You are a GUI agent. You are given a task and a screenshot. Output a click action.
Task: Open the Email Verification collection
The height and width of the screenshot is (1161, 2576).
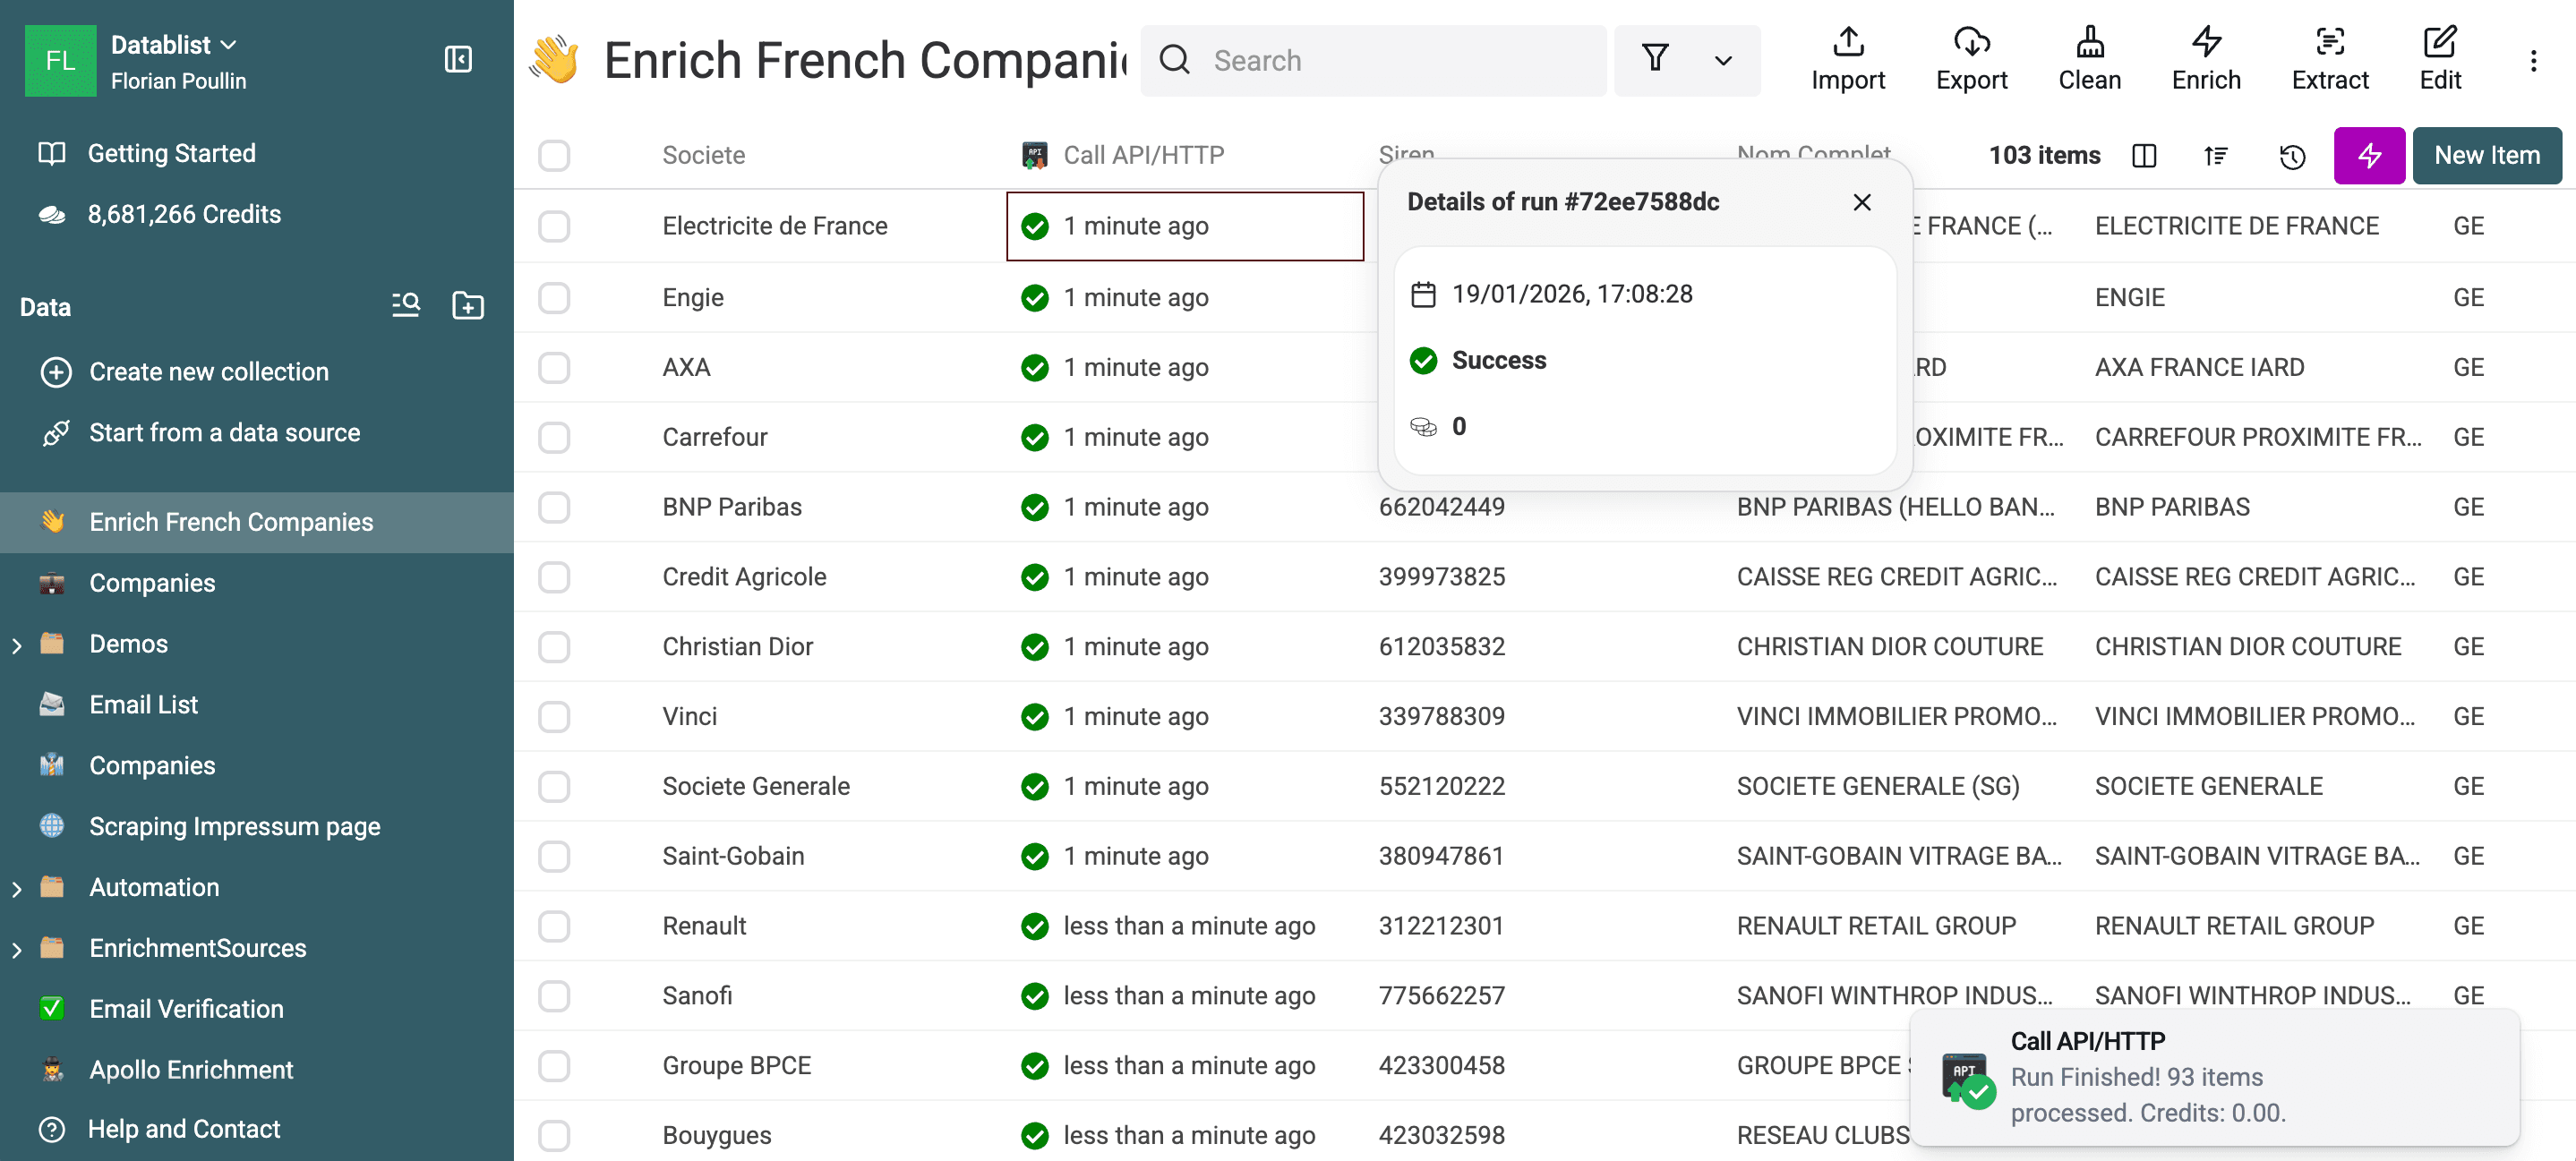(186, 1008)
